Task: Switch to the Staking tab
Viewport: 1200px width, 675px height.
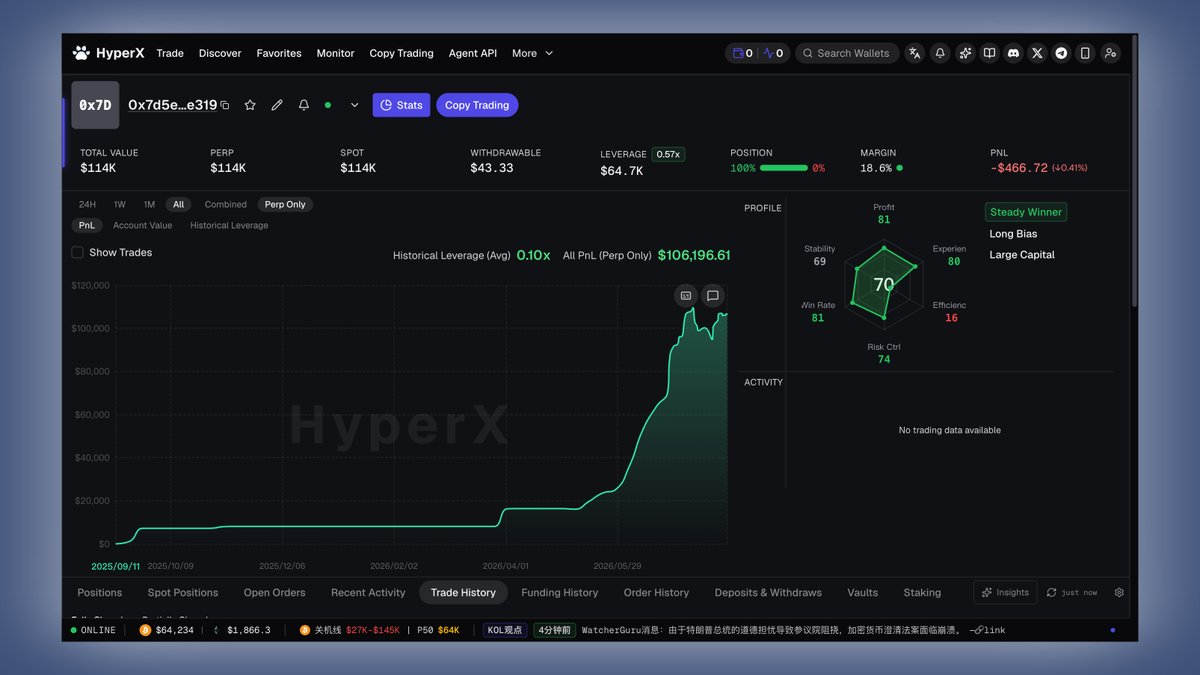Action: (x=922, y=592)
